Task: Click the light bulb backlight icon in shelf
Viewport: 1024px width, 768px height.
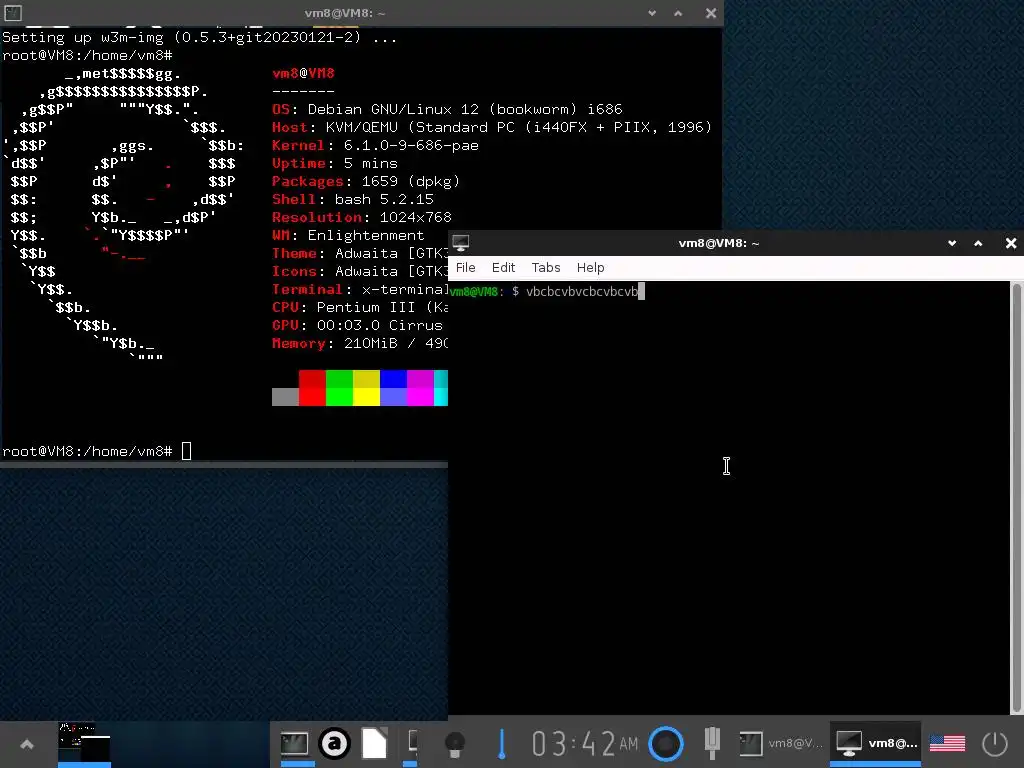Action: click(x=455, y=744)
